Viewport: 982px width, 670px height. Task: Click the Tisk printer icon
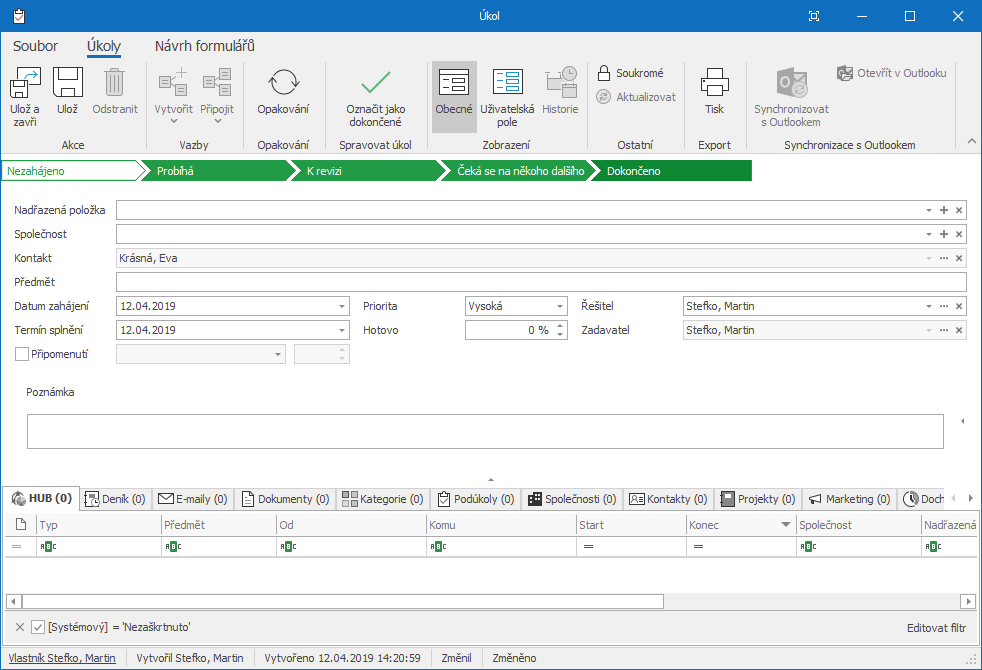[x=714, y=83]
